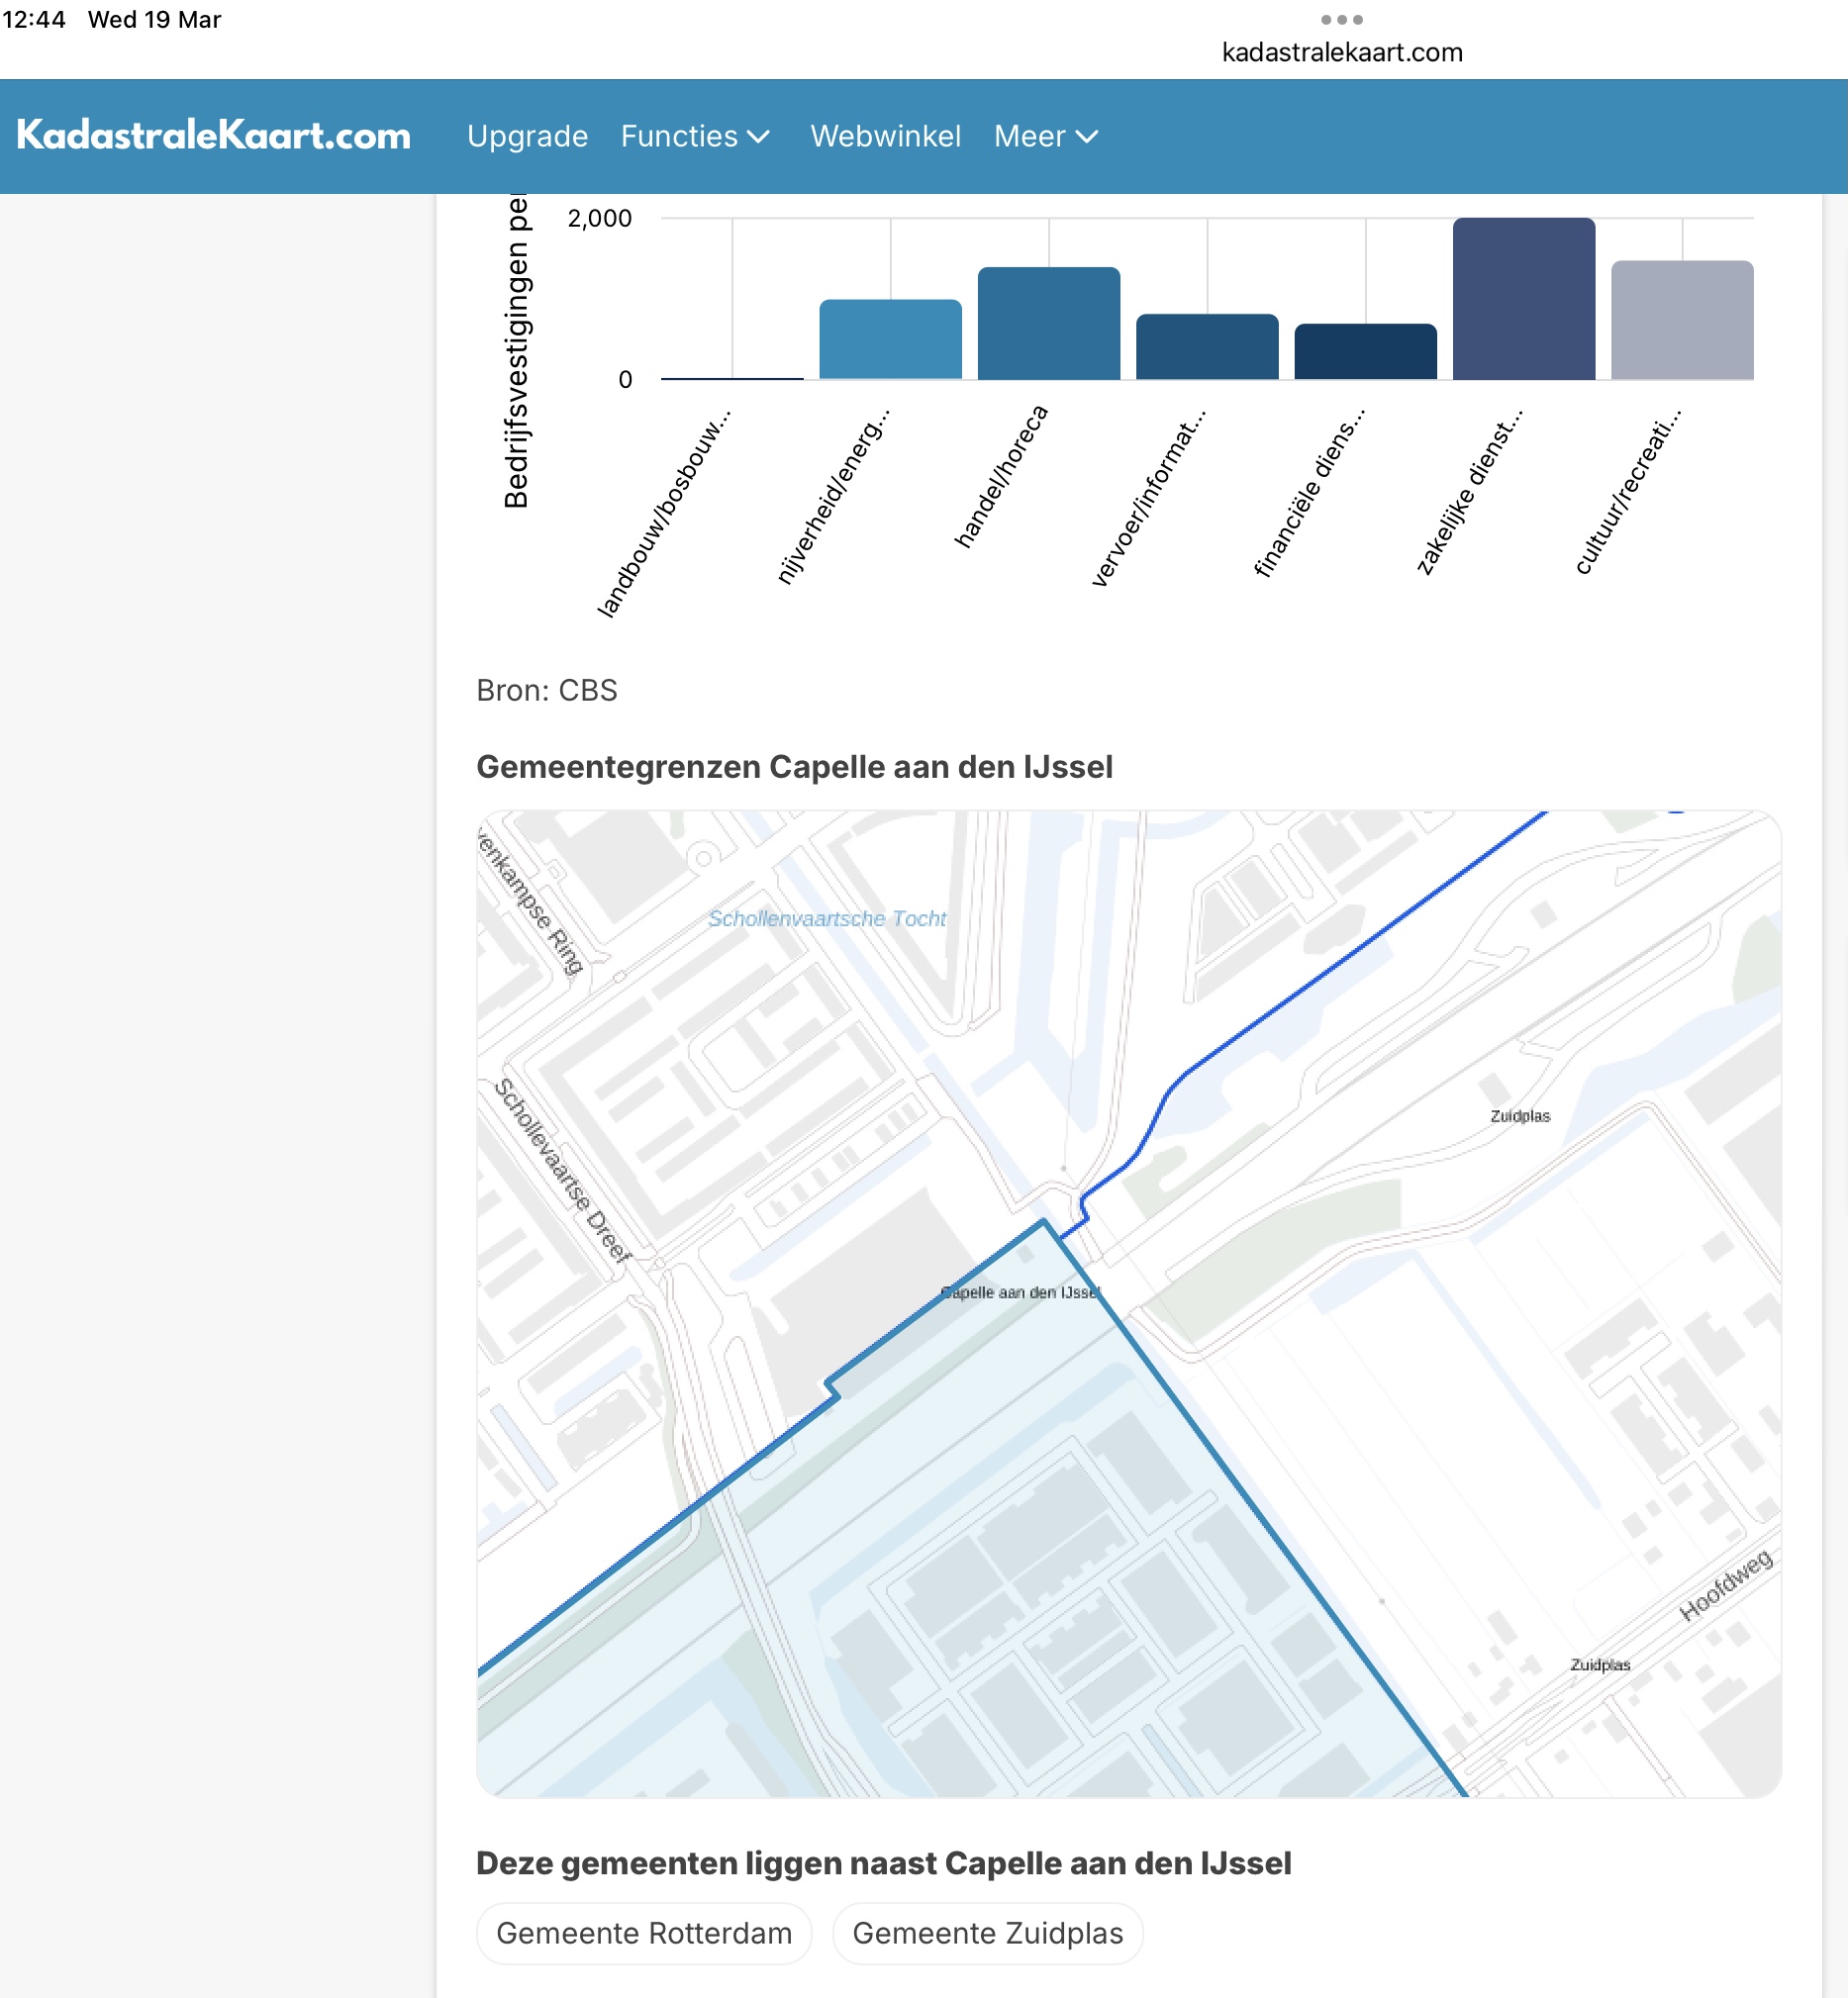Click Schollevaartse Dreef road label on map
The height and width of the screenshot is (1998, 1848).
(563, 1170)
